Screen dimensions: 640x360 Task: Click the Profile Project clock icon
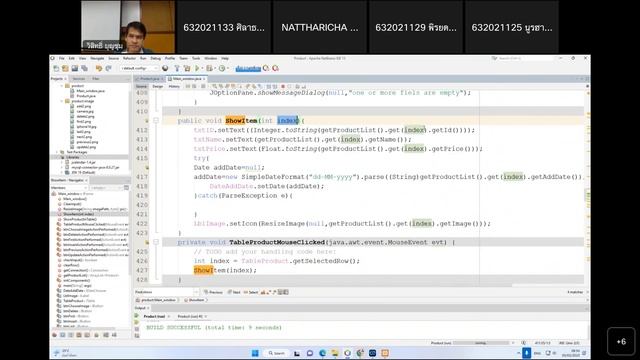pos(222,68)
